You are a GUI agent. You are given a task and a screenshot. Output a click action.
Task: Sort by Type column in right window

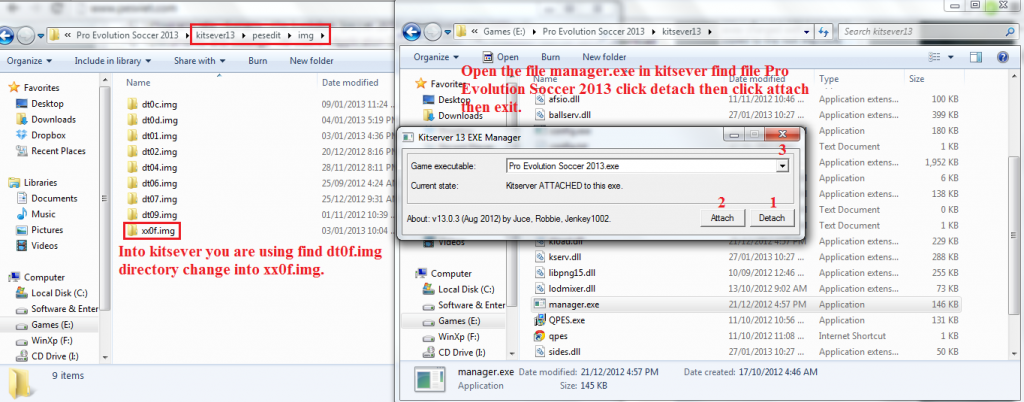(x=828, y=79)
